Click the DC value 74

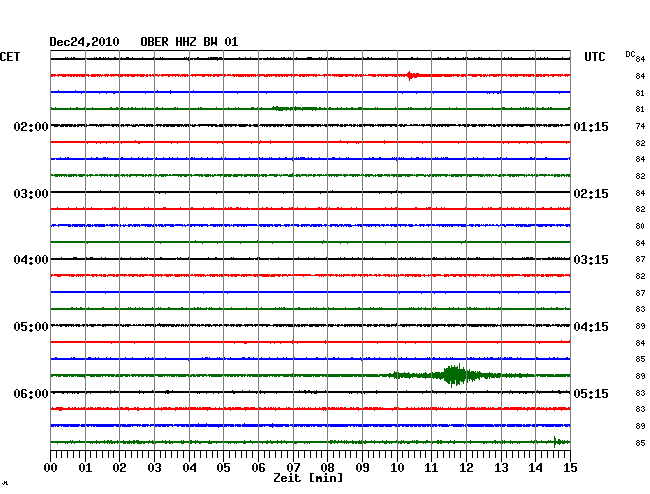click(x=640, y=126)
